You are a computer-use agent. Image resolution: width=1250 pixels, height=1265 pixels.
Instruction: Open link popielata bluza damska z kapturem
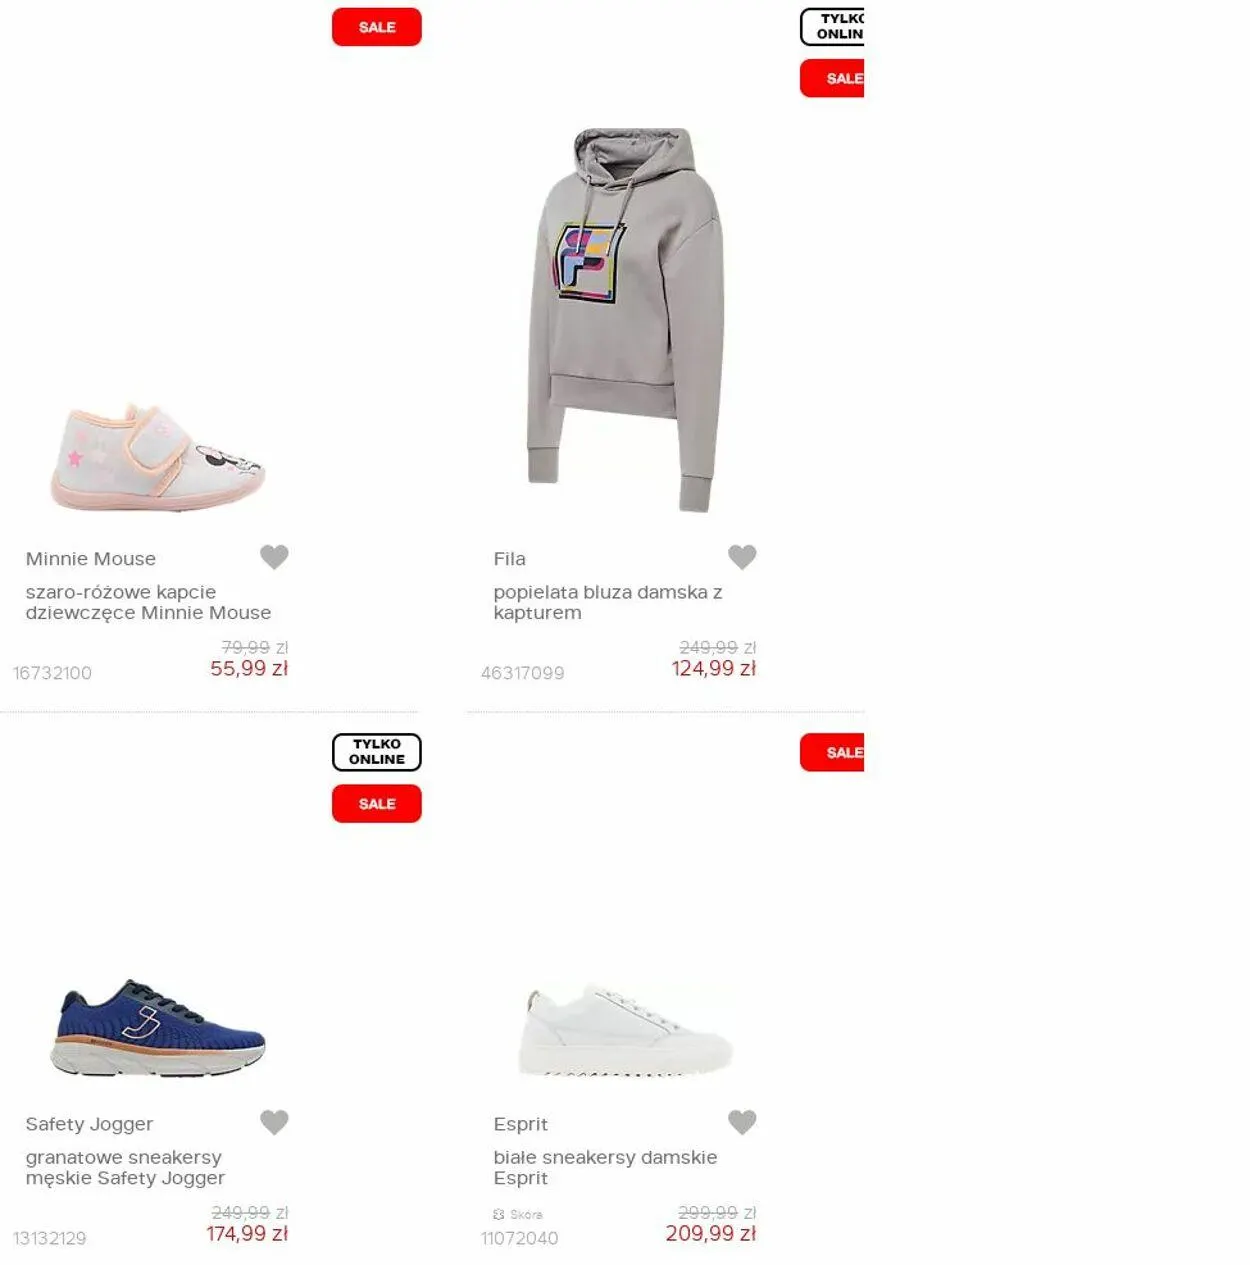coord(608,602)
